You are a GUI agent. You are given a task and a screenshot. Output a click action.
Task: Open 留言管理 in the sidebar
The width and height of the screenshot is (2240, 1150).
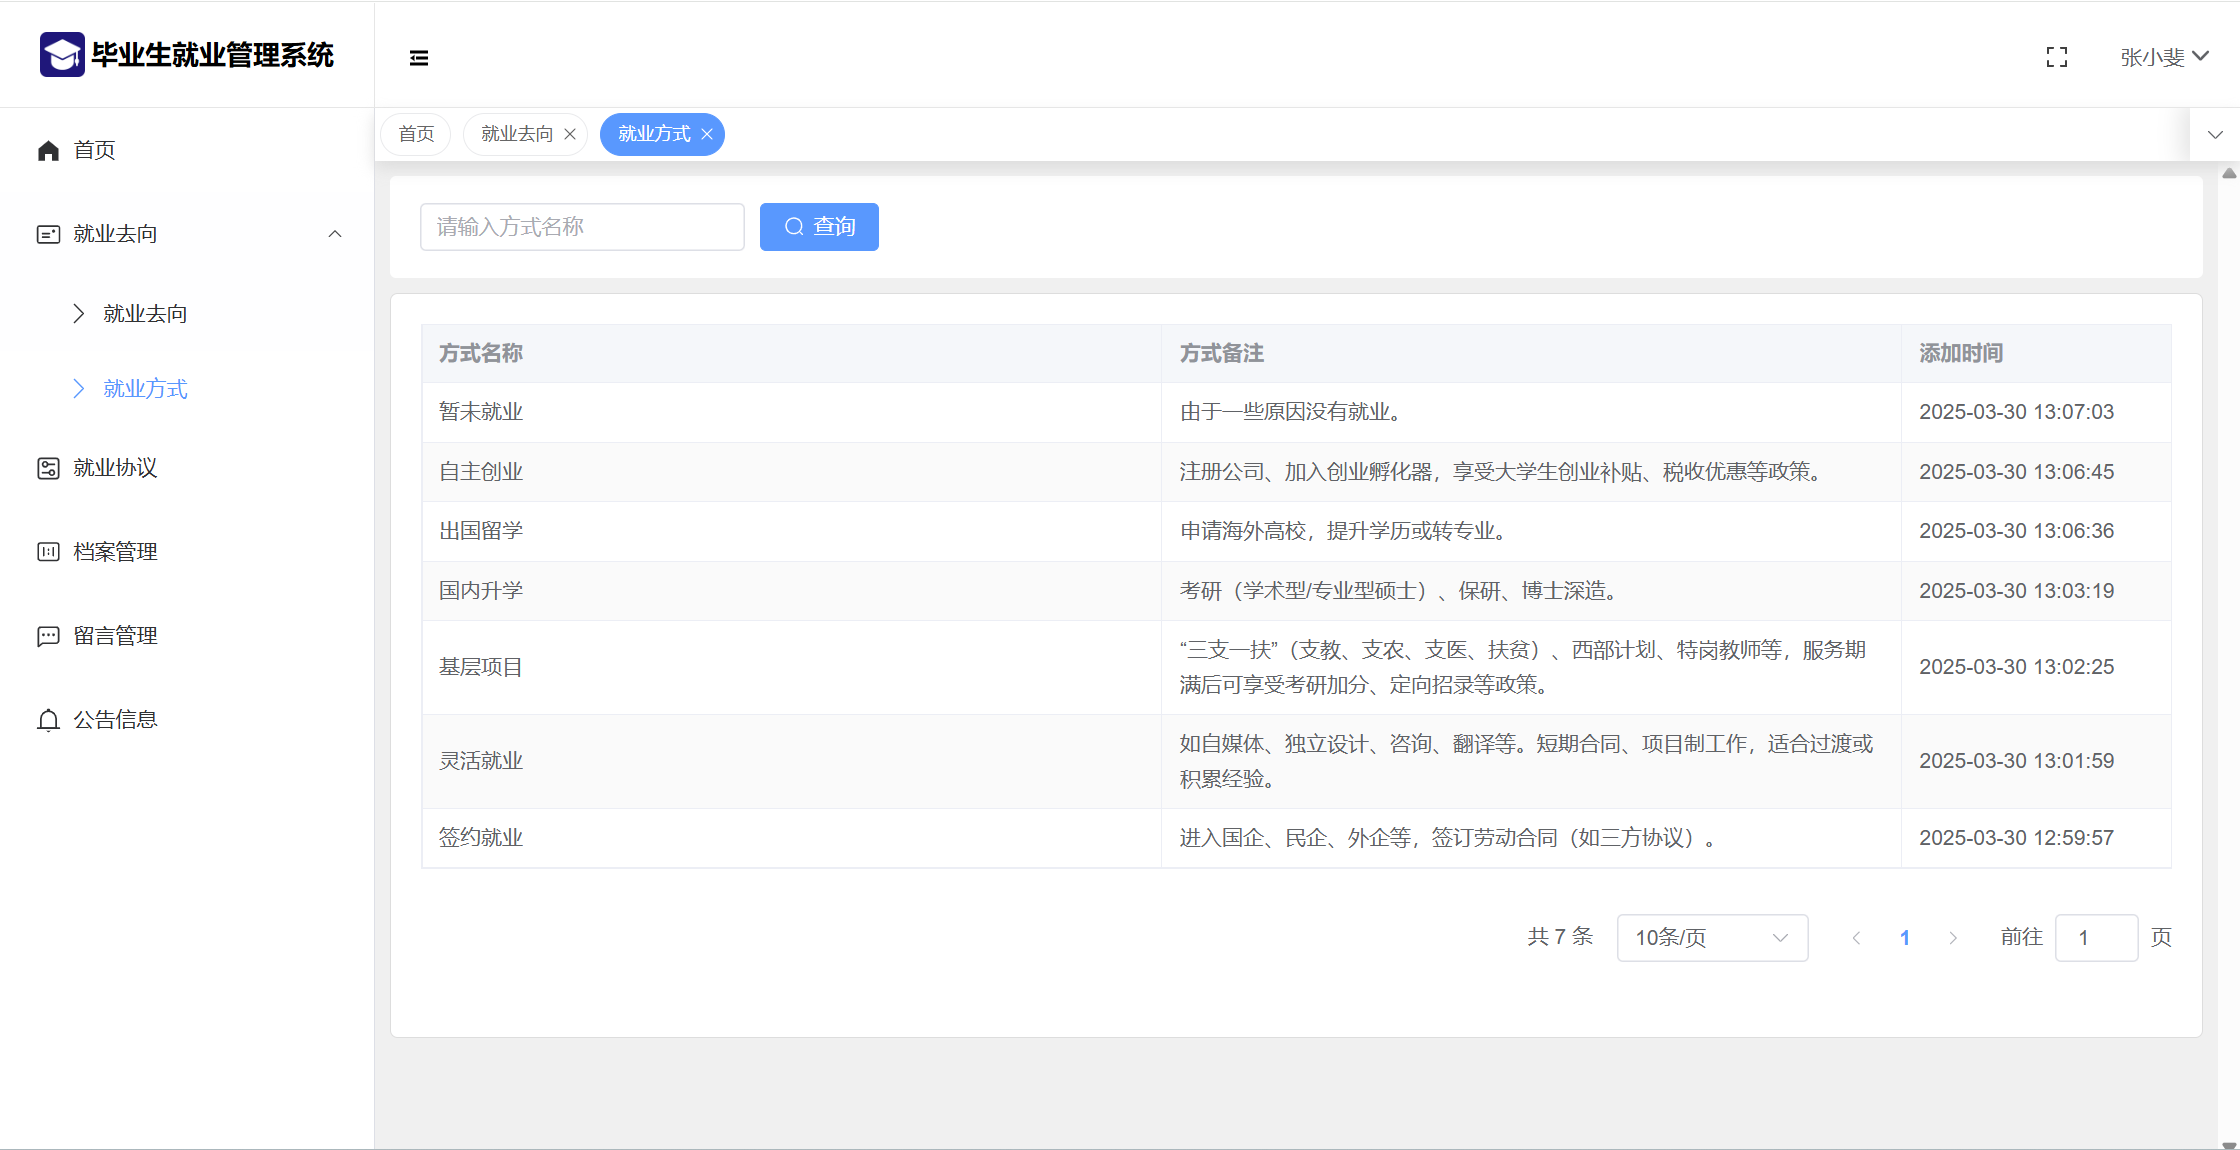click(x=115, y=636)
